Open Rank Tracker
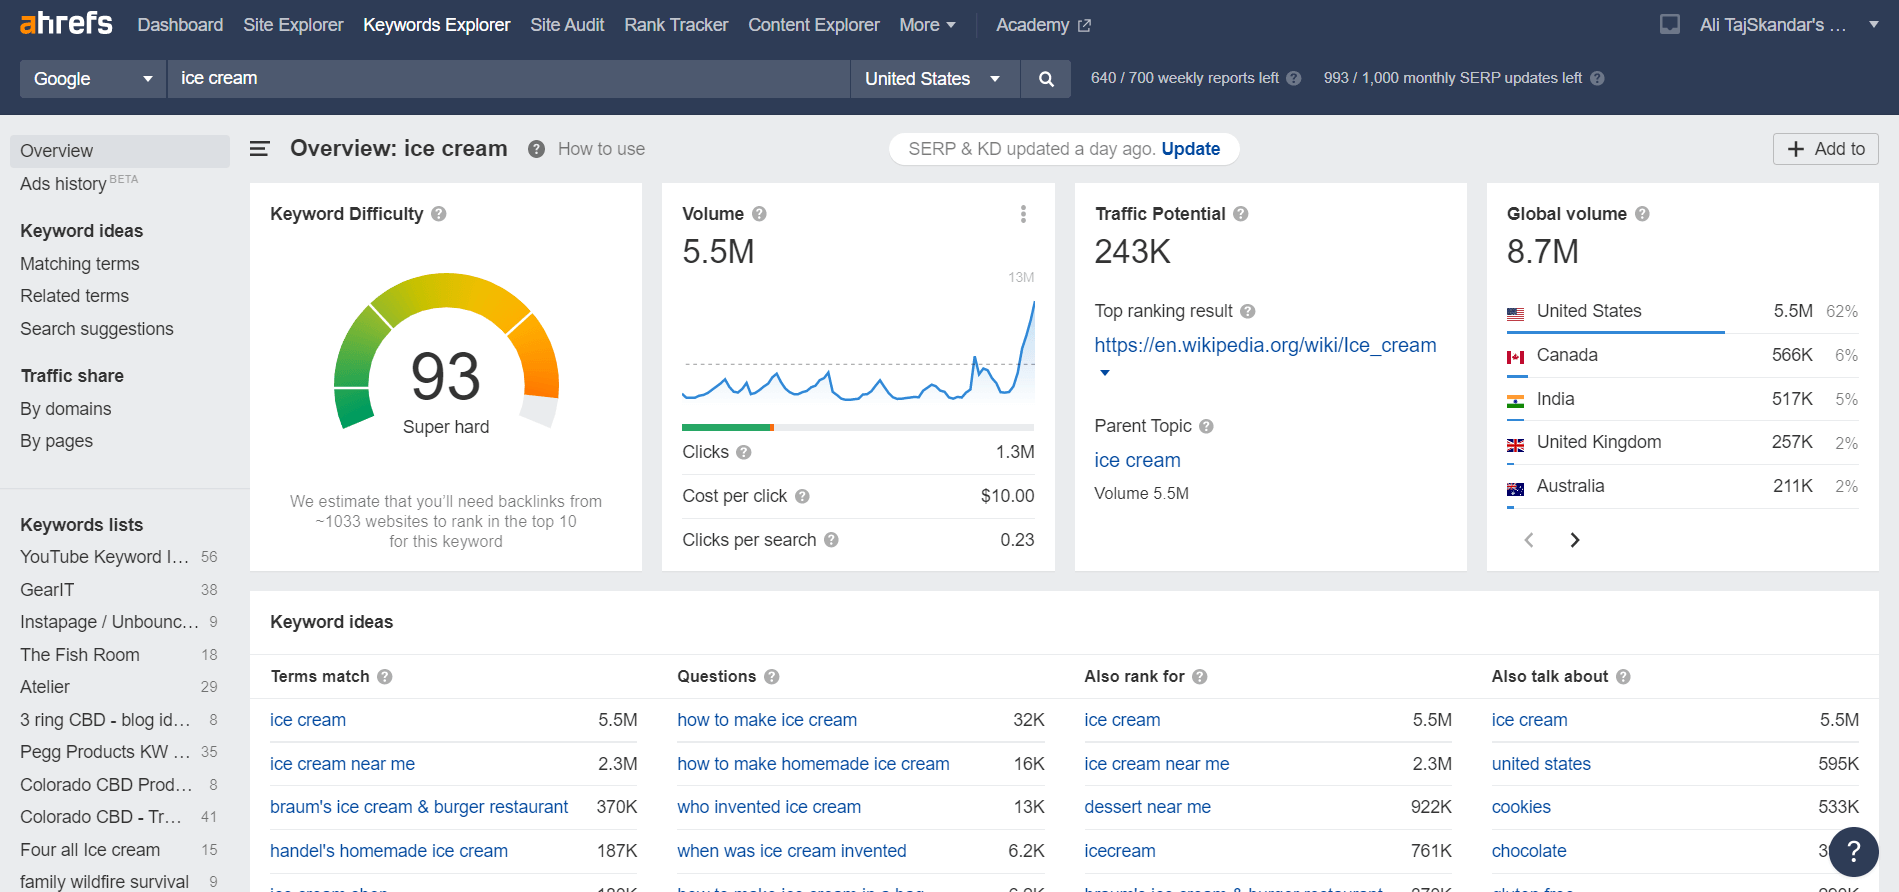The image size is (1899, 892). click(x=676, y=25)
